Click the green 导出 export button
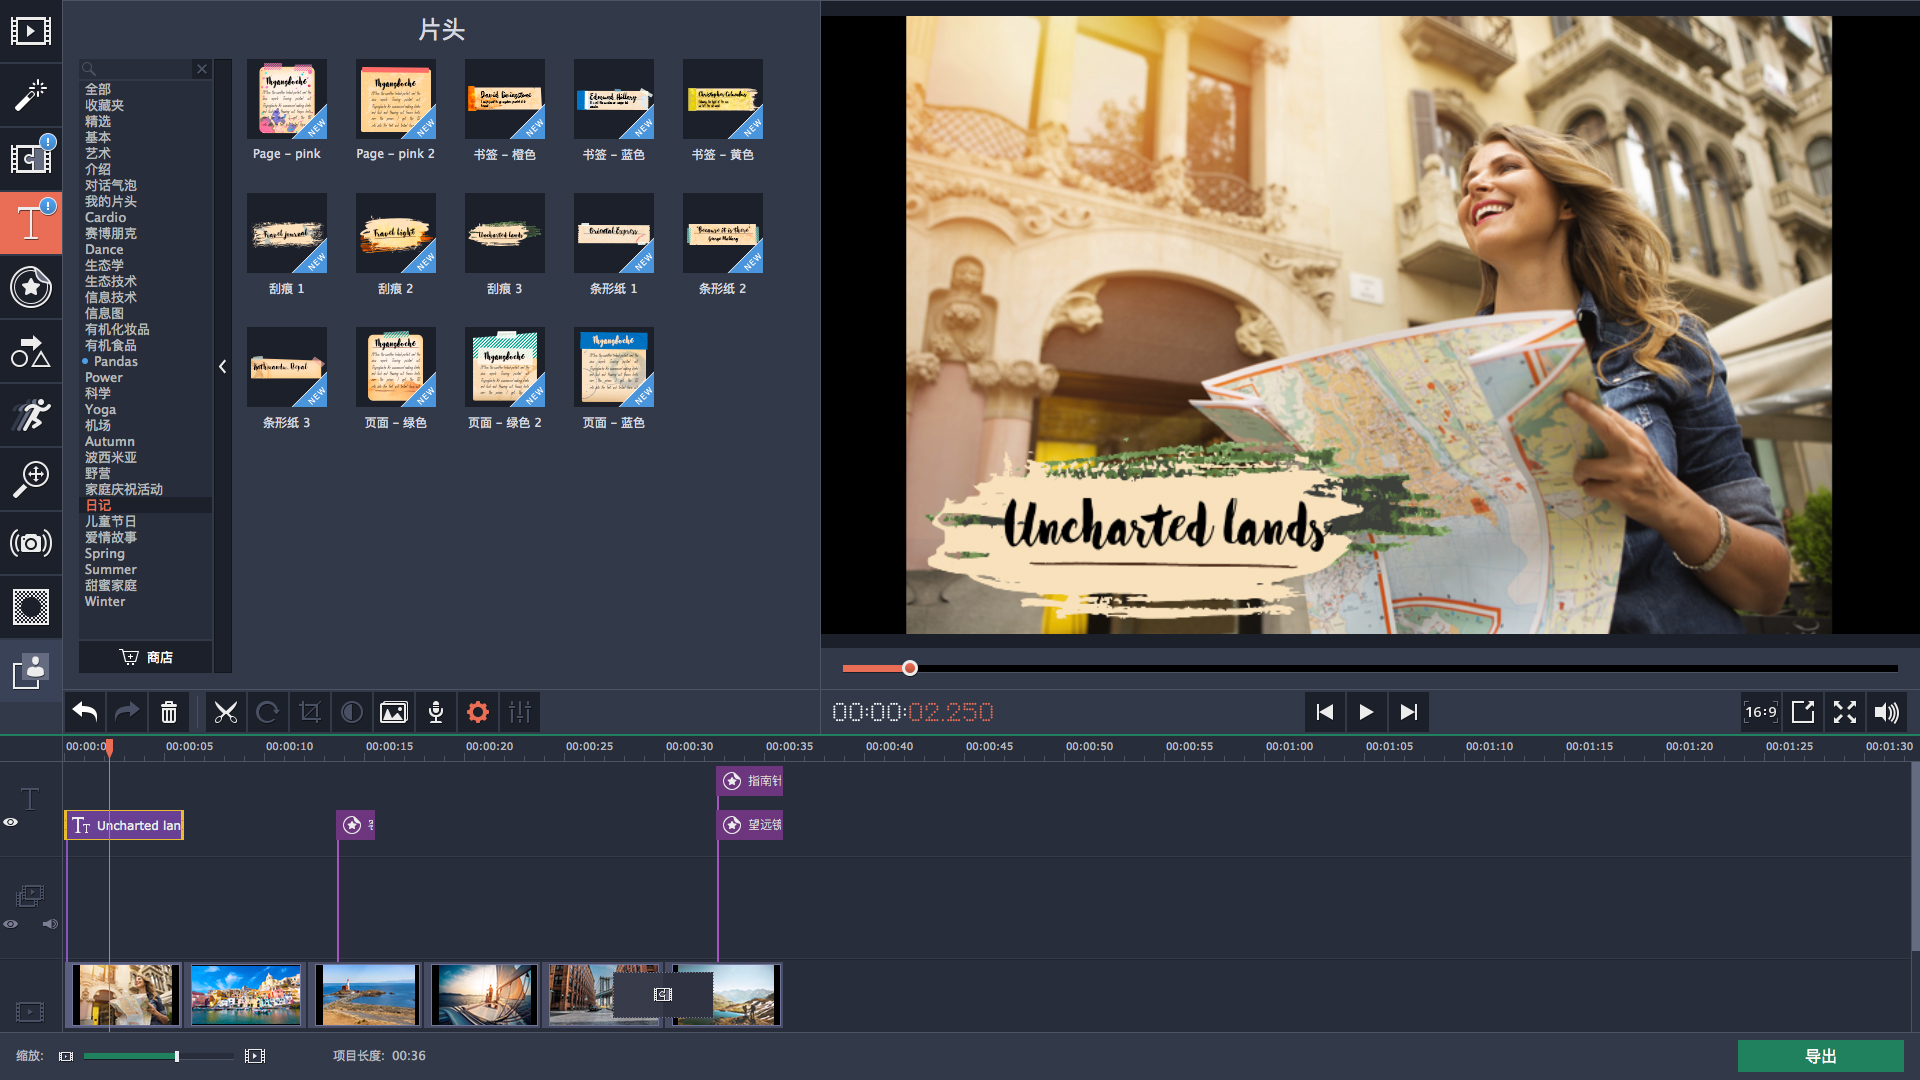The width and height of the screenshot is (1920, 1080). (x=1820, y=1056)
